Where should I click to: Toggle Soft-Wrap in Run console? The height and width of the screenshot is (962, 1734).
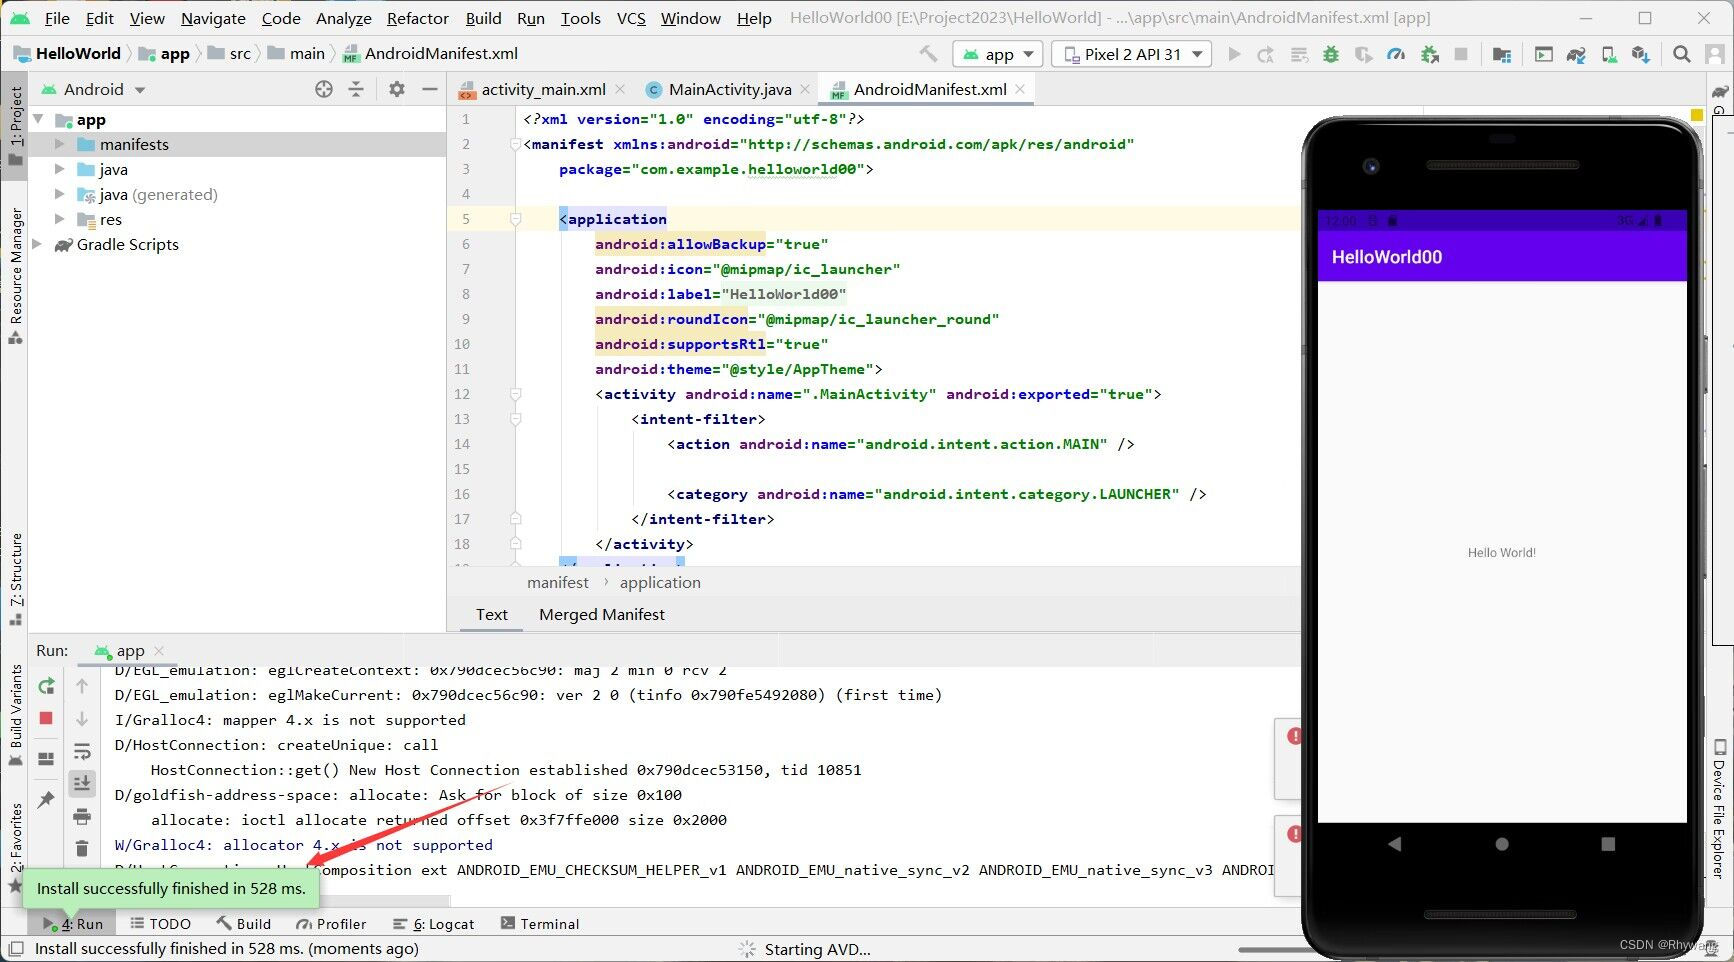(82, 751)
